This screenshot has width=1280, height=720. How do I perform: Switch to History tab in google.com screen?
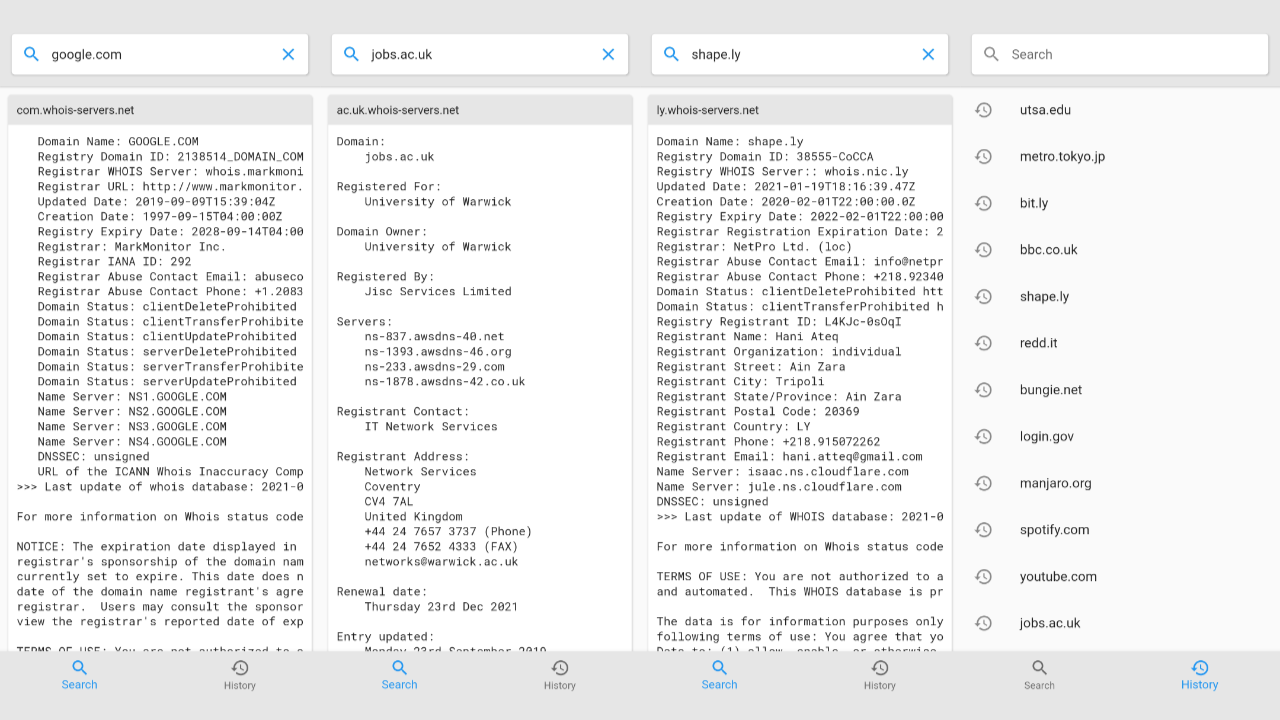point(240,675)
